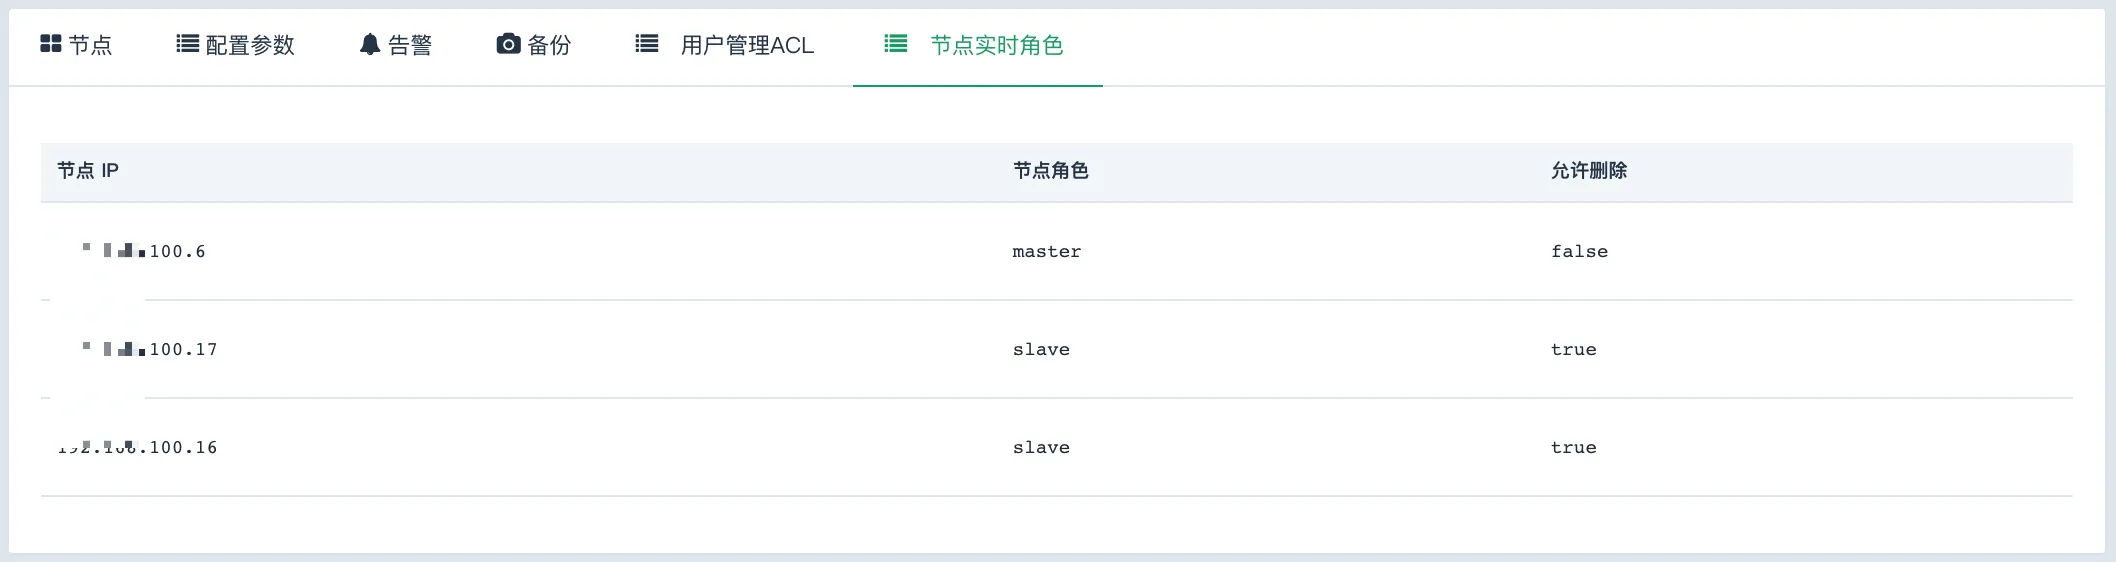The width and height of the screenshot is (2116, 562).
Task: Click the camera icon for 备份
Action: coord(508,44)
